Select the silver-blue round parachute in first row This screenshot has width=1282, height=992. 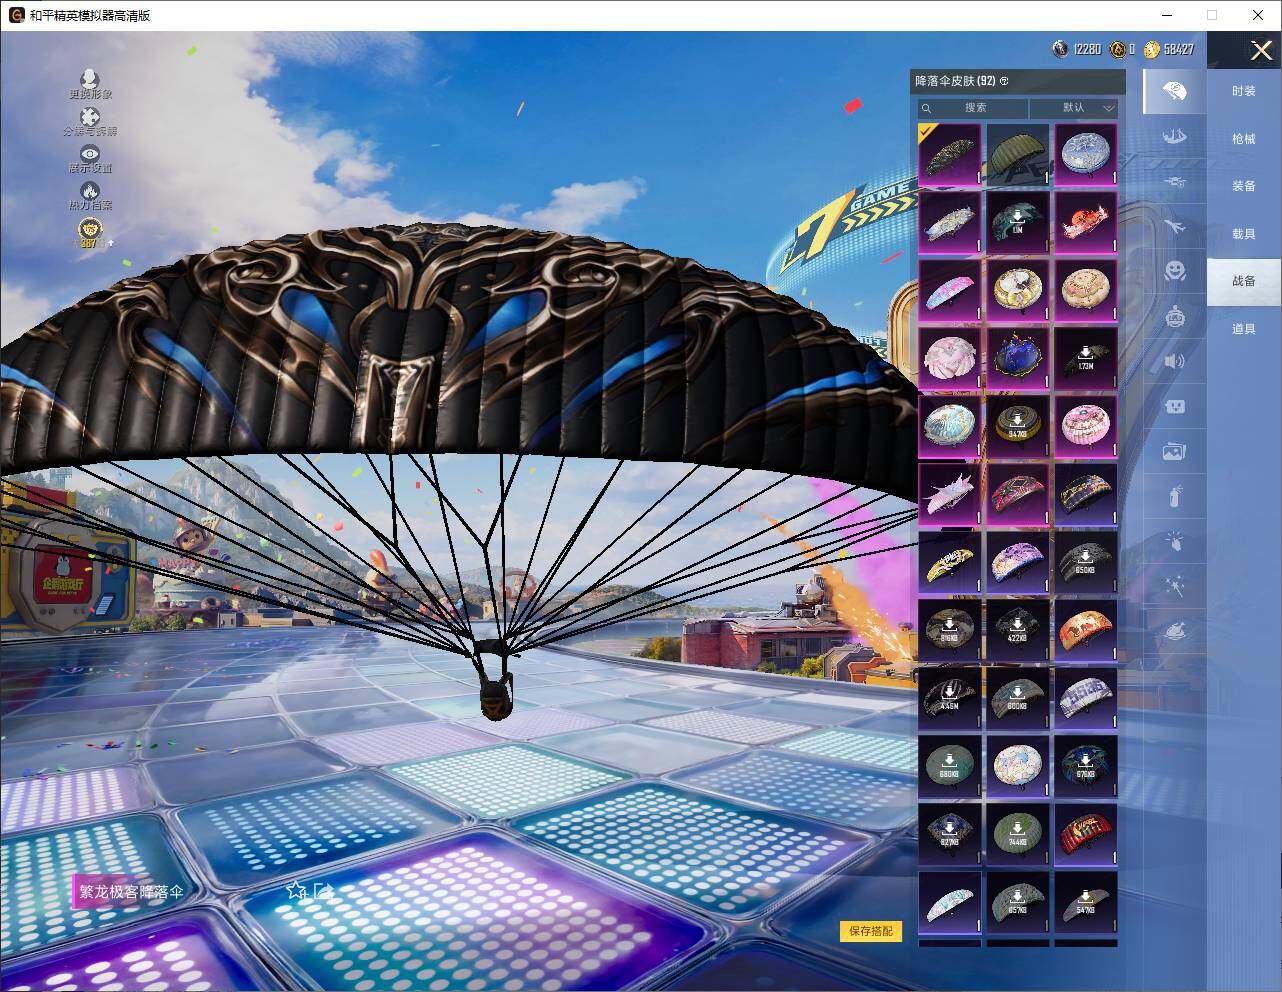[1086, 154]
